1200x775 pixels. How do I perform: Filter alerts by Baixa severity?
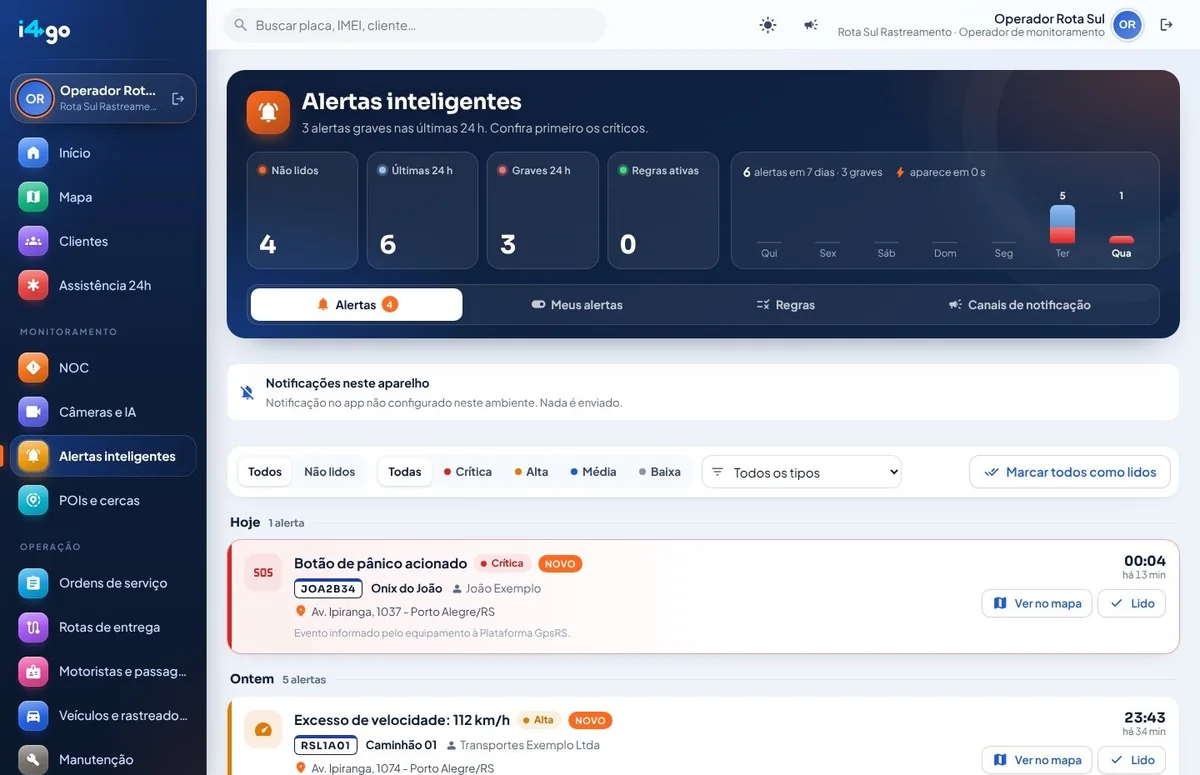pyautogui.click(x=659, y=472)
